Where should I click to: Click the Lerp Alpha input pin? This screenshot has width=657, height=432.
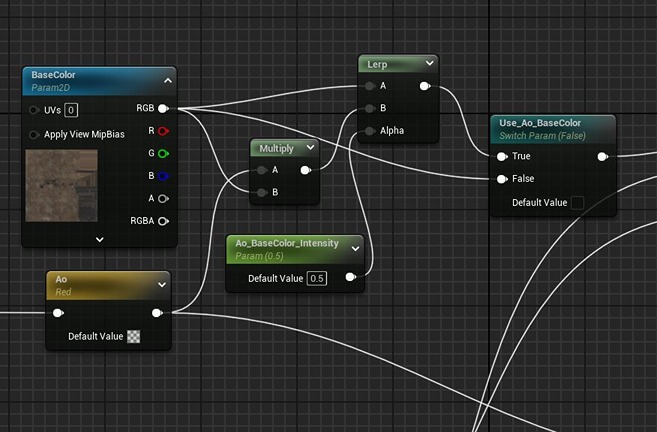pos(370,131)
